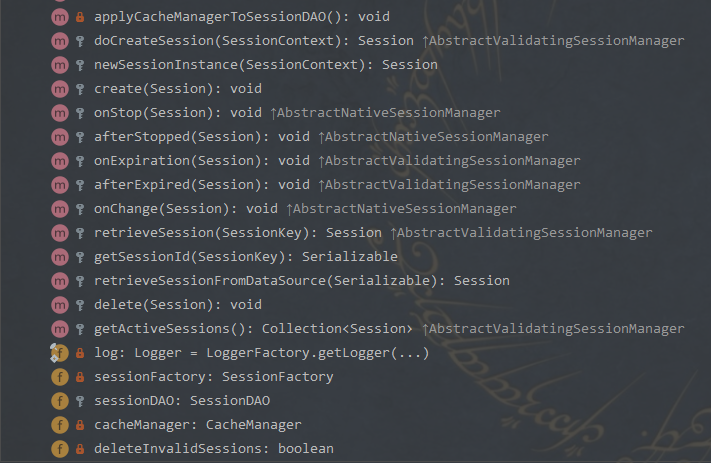The height and width of the screenshot is (463, 711).
Task: Click method icon beside getActiveSessions
Action: point(60,329)
